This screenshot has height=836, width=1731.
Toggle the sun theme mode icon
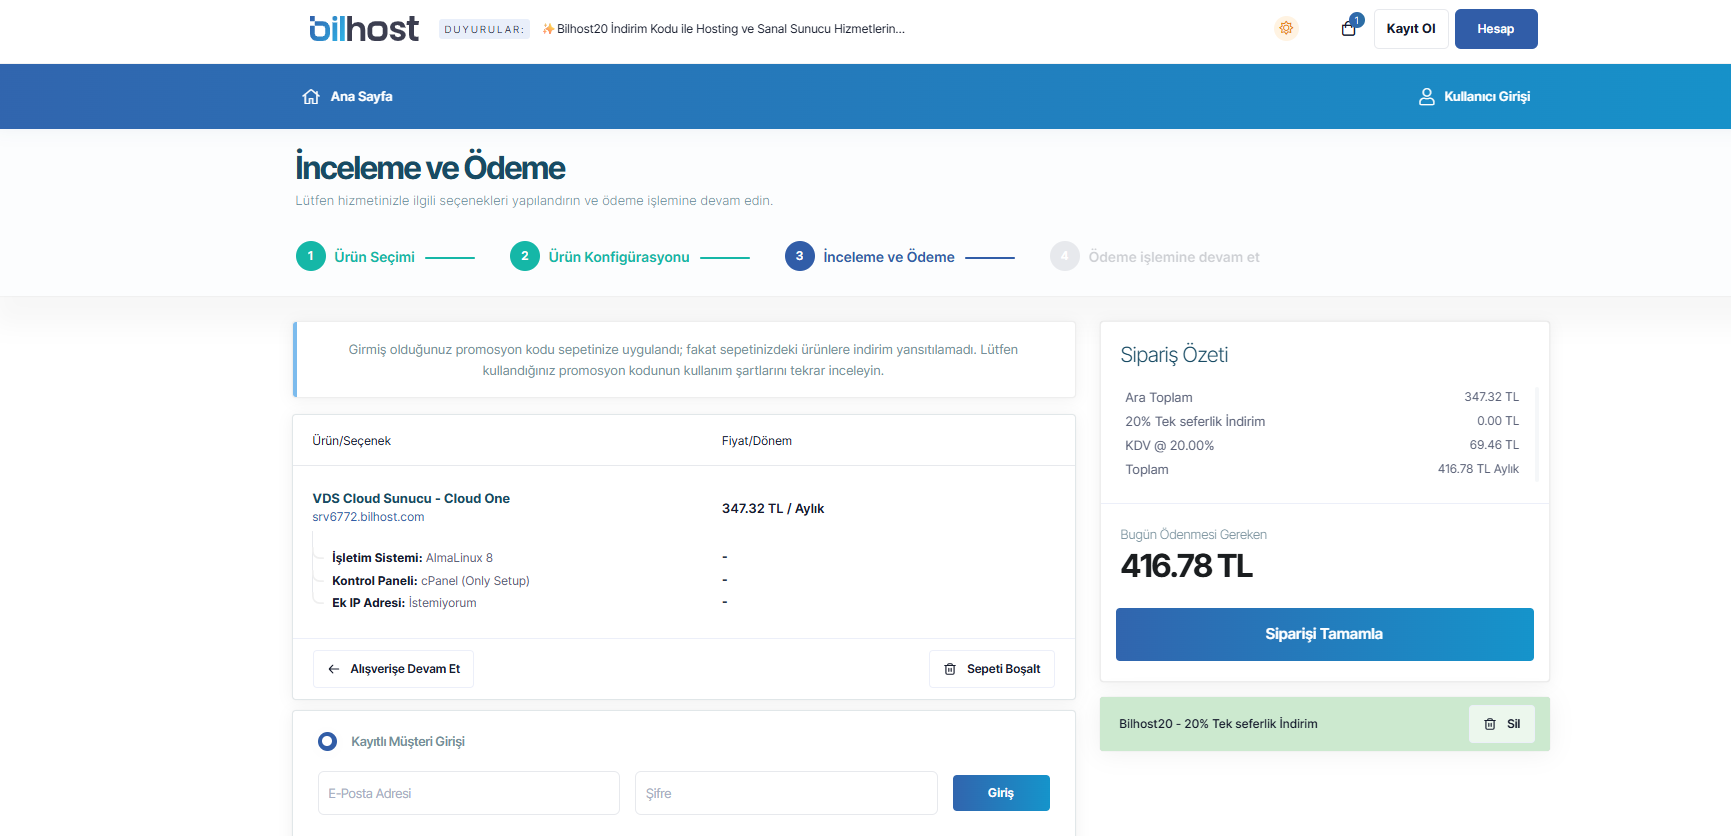pyautogui.click(x=1286, y=28)
